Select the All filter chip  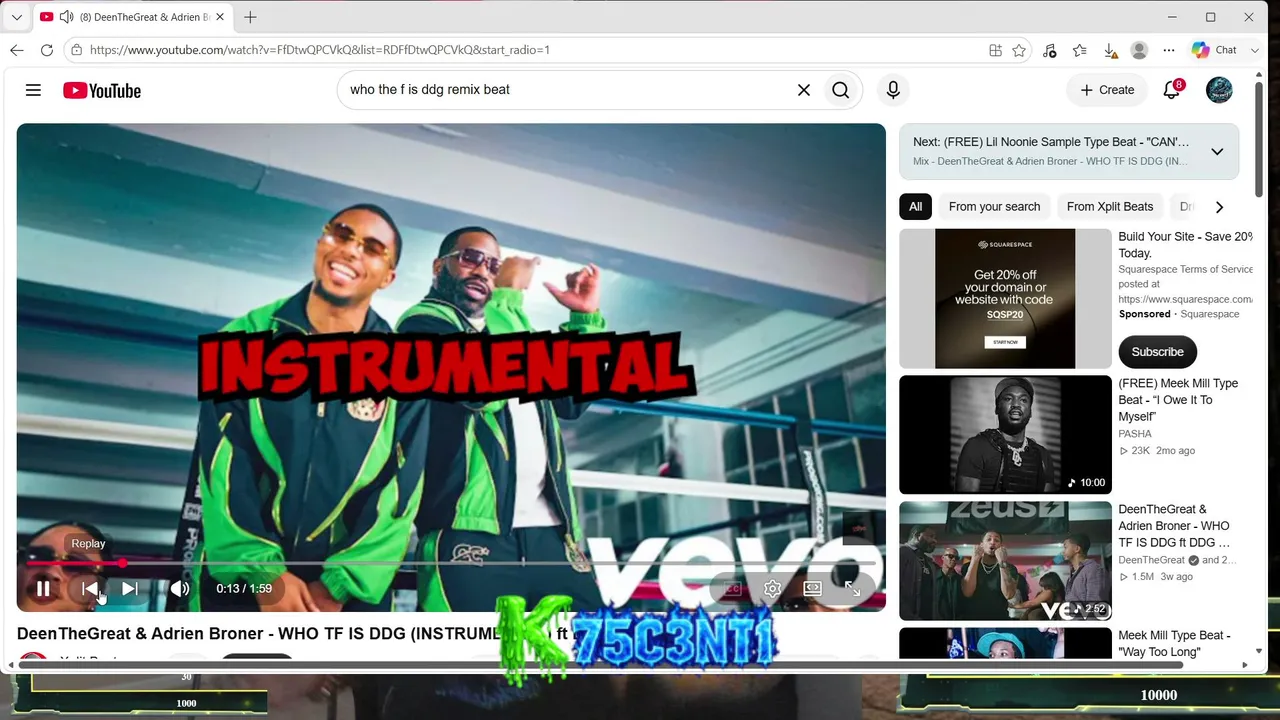(915, 207)
